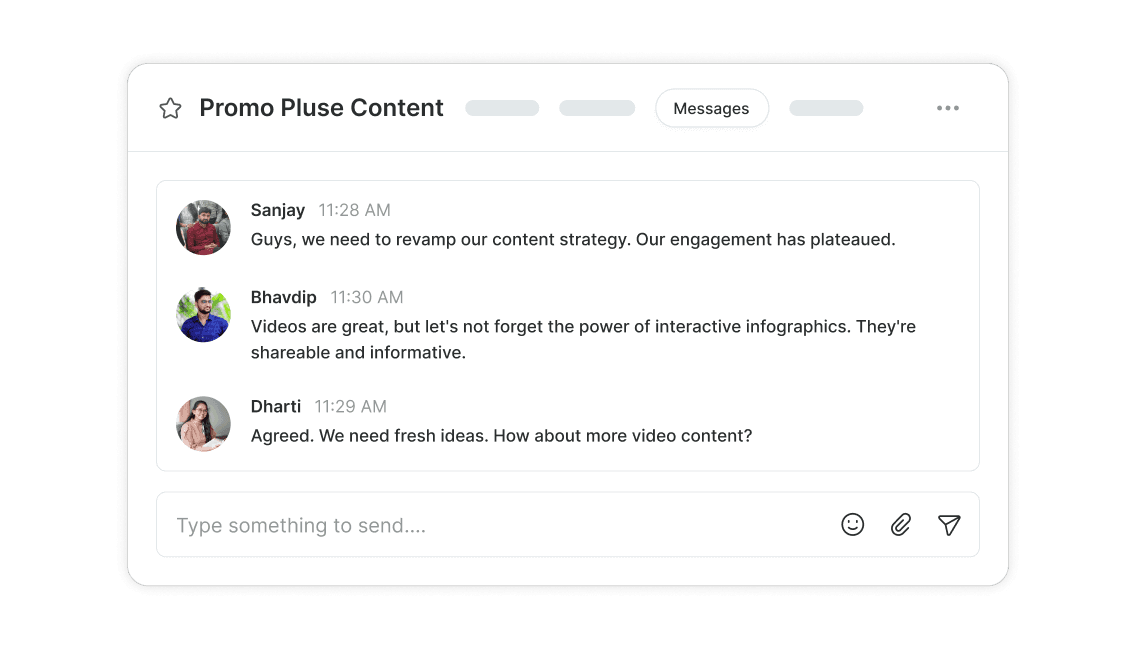Click the 11:28 AM message timestamp
1136x648 pixels.
click(x=355, y=210)
